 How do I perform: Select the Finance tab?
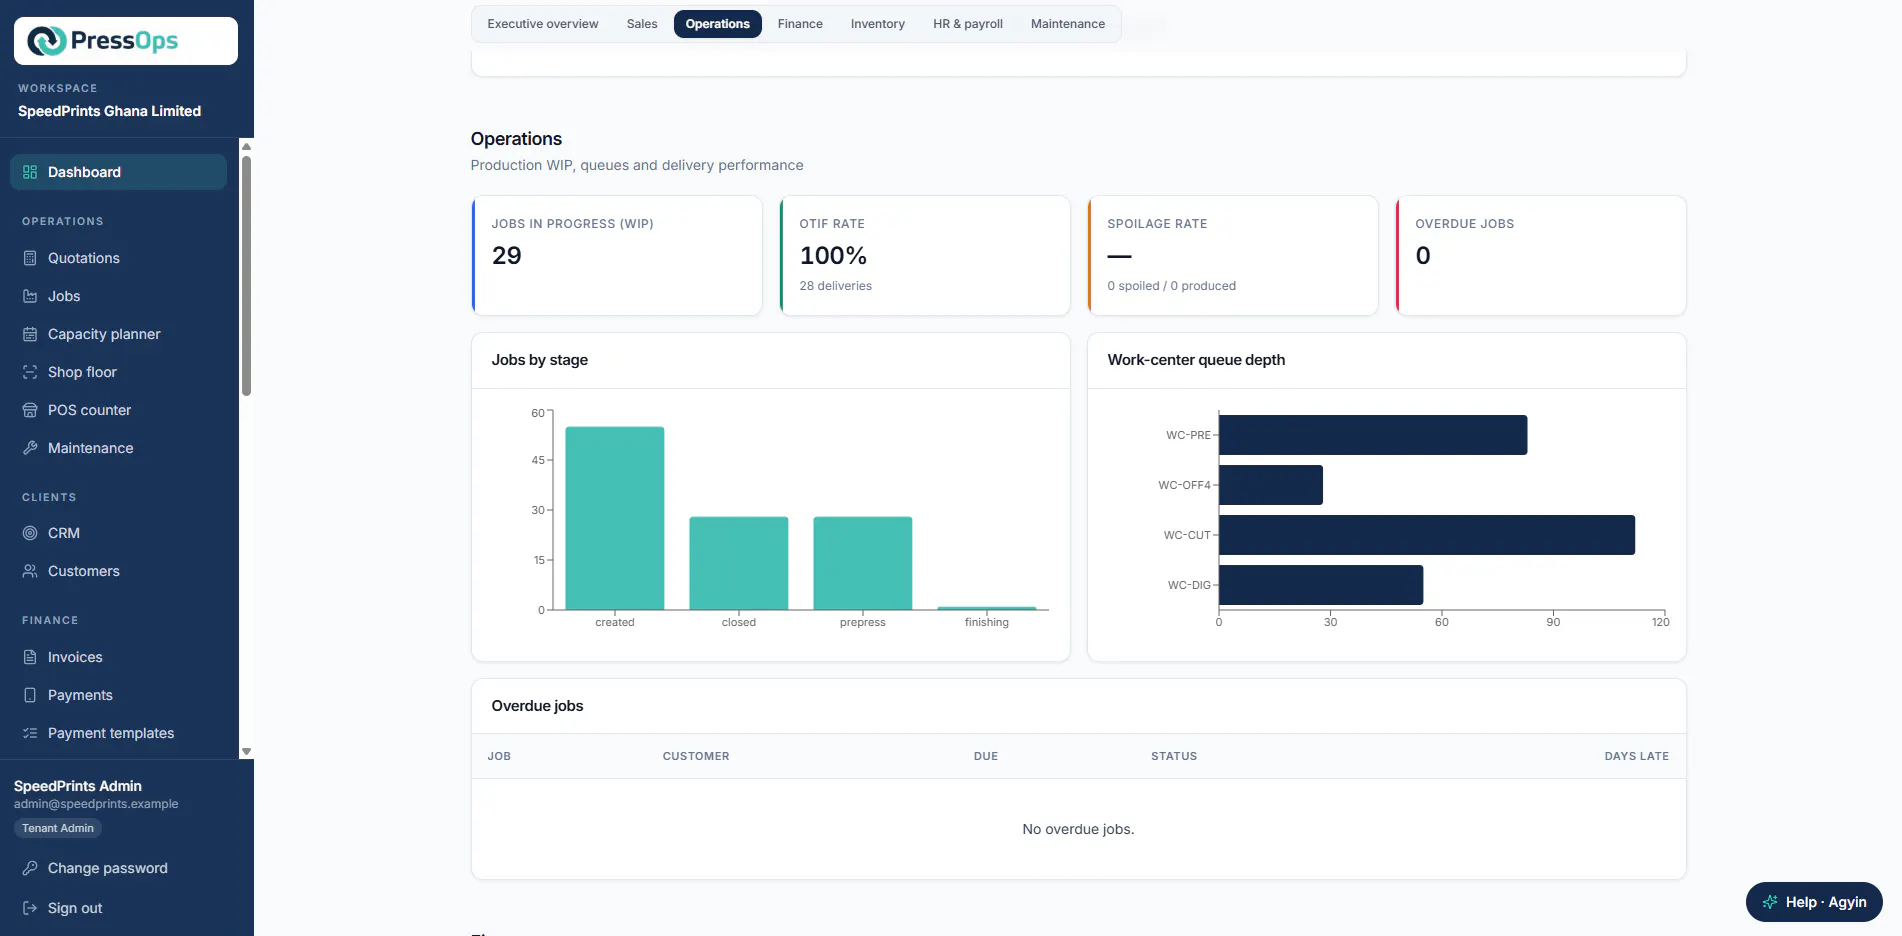pos(800,24)
